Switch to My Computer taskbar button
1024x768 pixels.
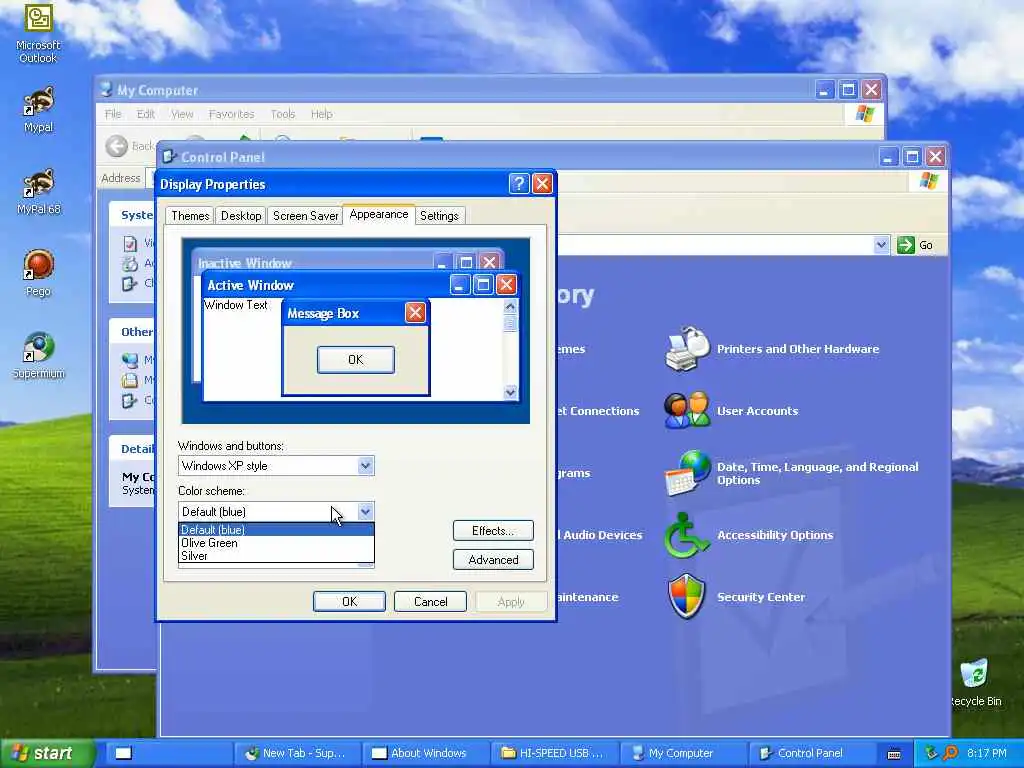pyautogui.click(x=683, y=753)
